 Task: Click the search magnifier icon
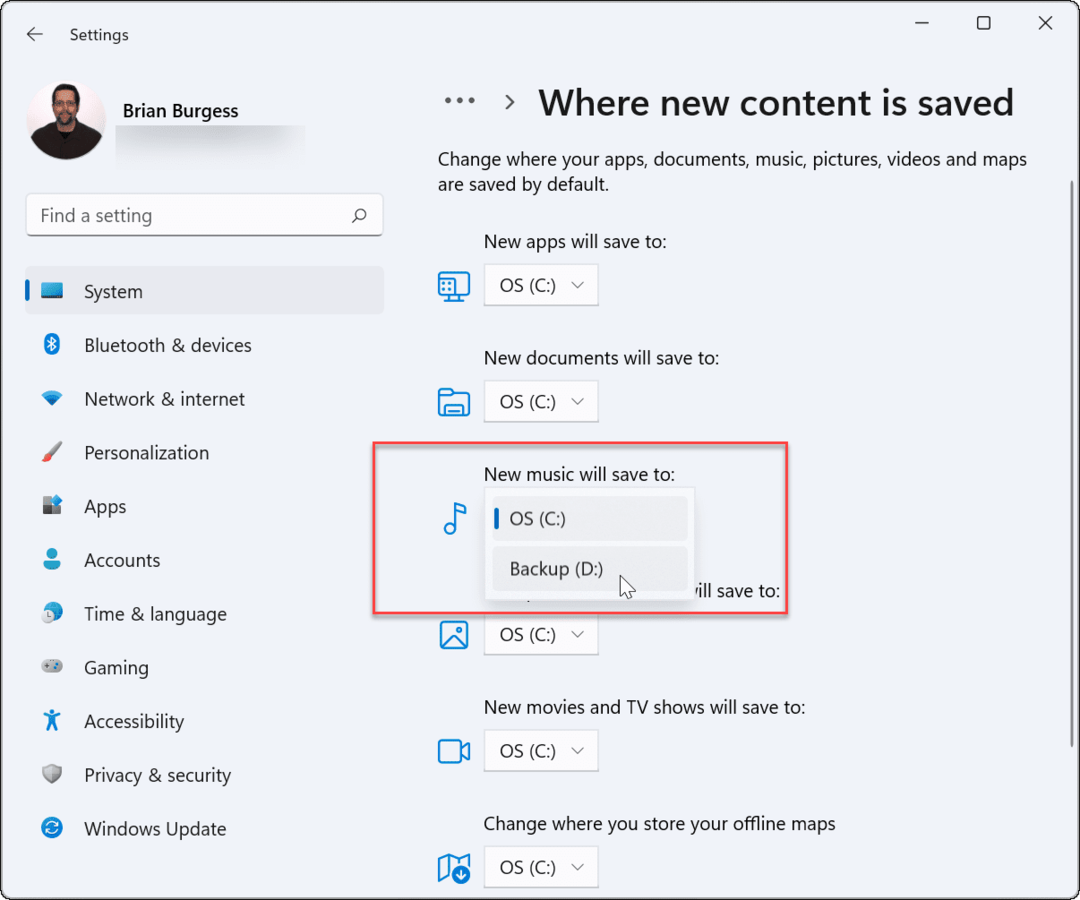pyautogui.click(x=359, y=215)
